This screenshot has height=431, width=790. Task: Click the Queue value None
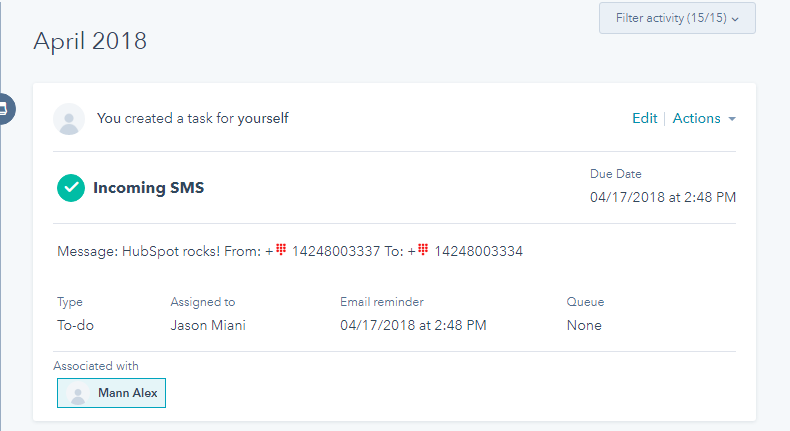coord(584,325)
